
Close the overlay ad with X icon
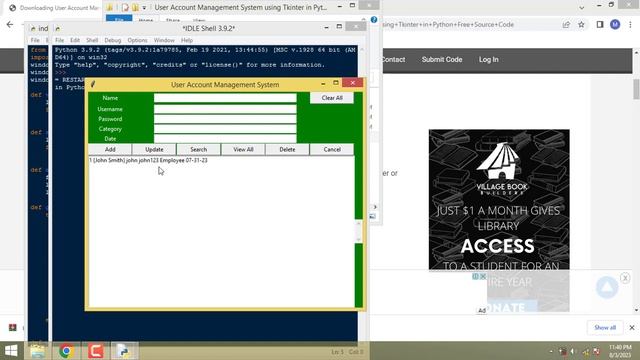(x=625, y=278)
